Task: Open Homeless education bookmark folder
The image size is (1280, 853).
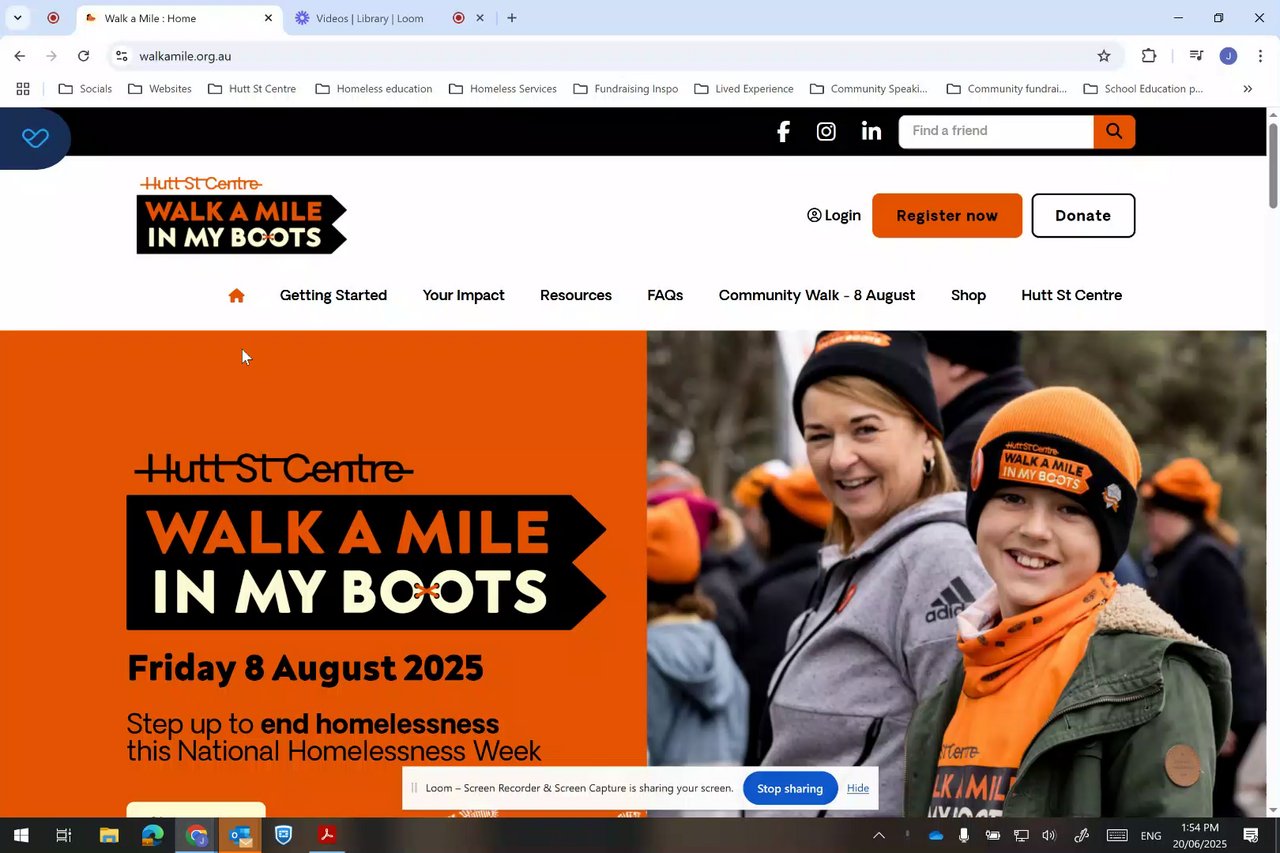Action: coord(374,89)
